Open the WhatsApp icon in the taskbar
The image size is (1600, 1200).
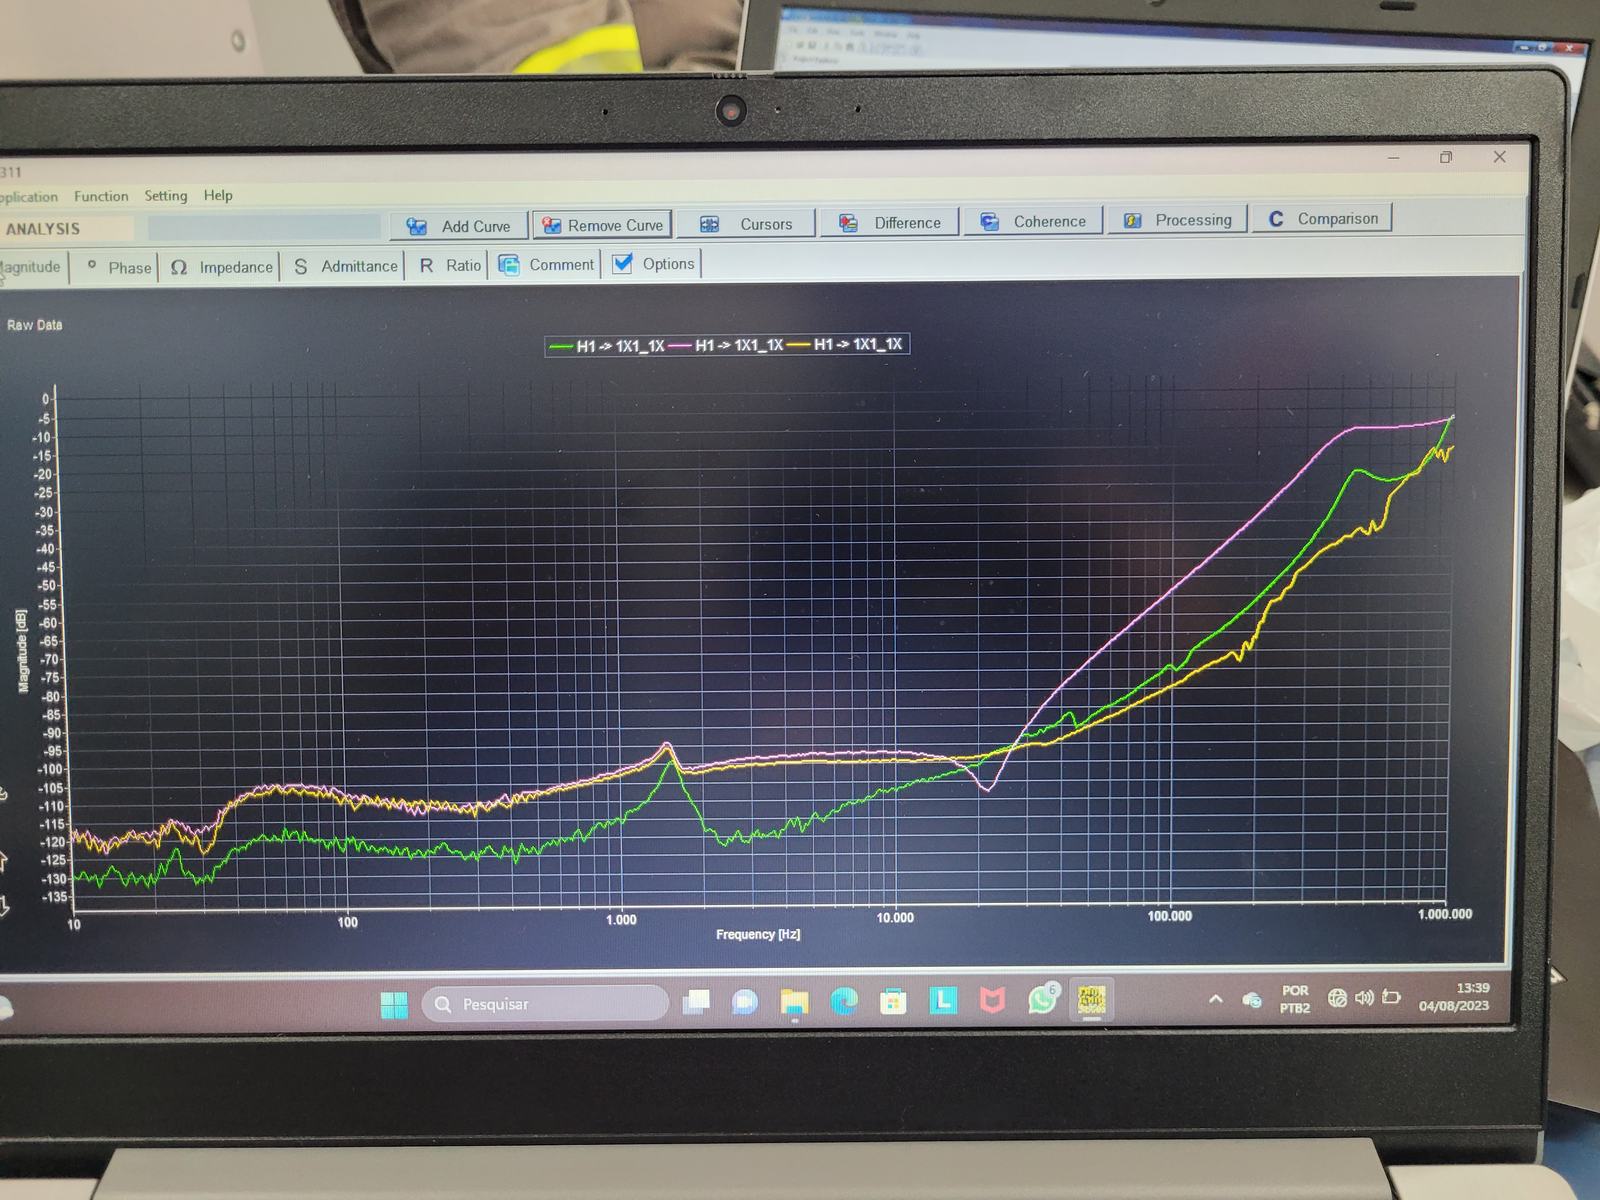tap(1042, 999)
